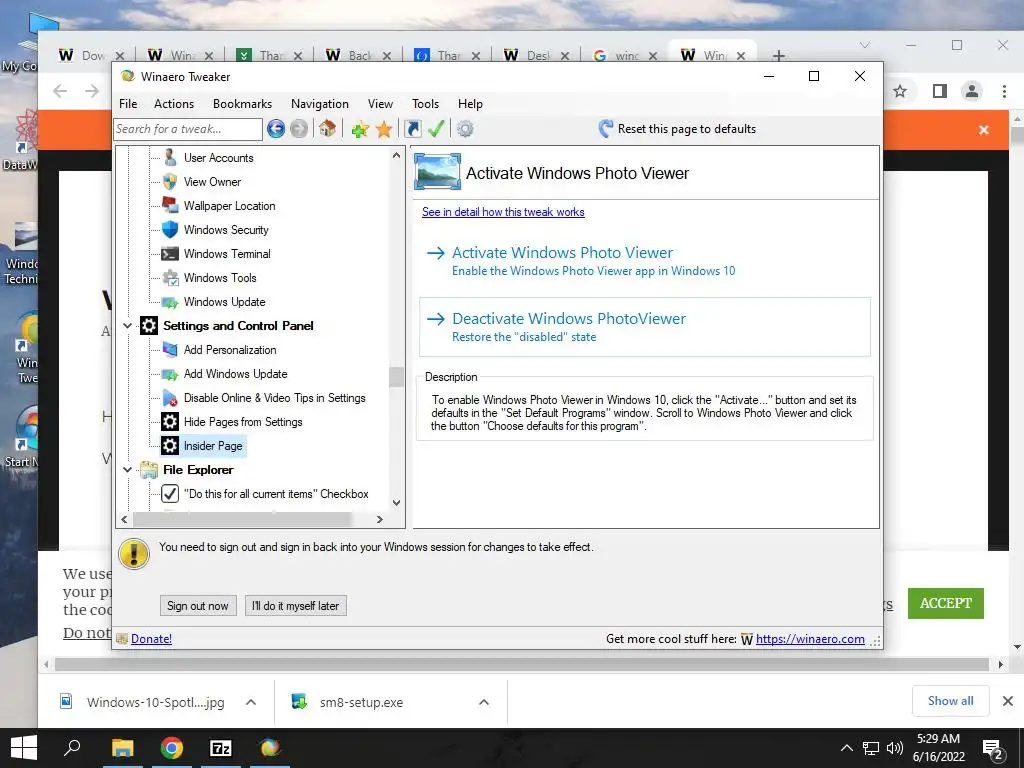Open settings via grey gear toolbar icon
1024x768 pixels.
coord(465,129)
